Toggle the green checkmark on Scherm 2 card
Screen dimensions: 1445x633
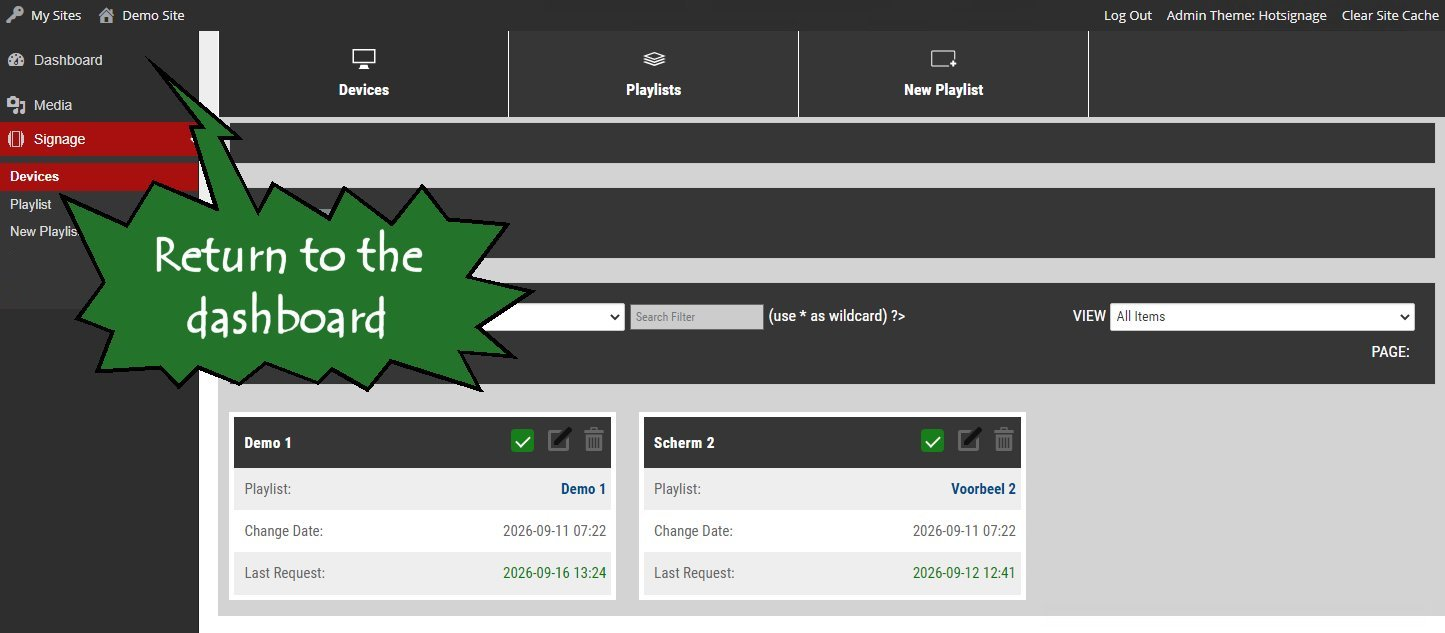(x=932, y=441)
